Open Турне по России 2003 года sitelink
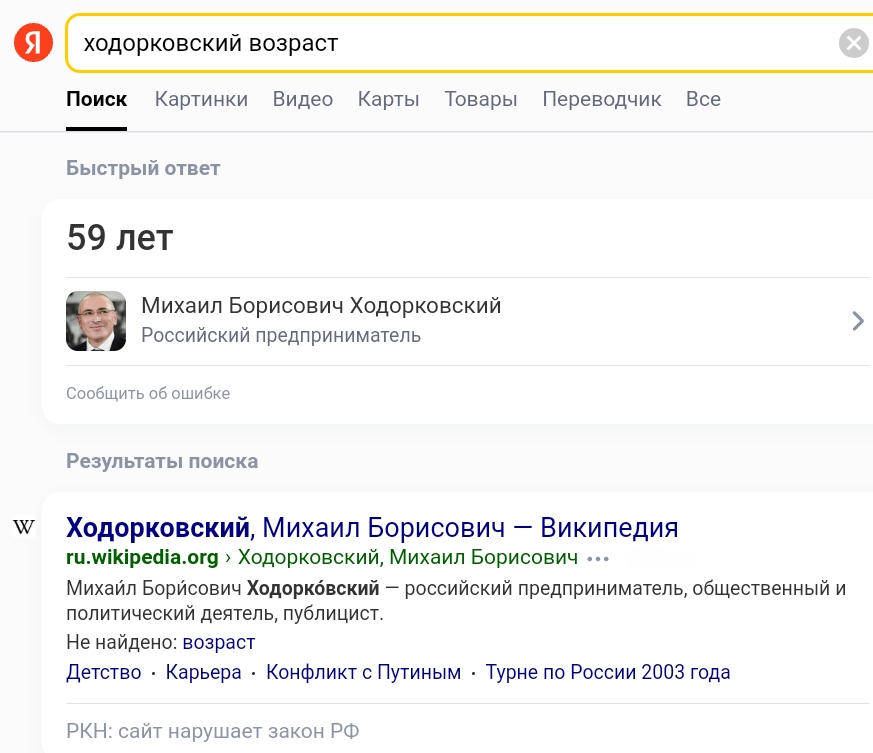This screenshot has width=873, height=753. pyautogui.click(x=607, y=672)
